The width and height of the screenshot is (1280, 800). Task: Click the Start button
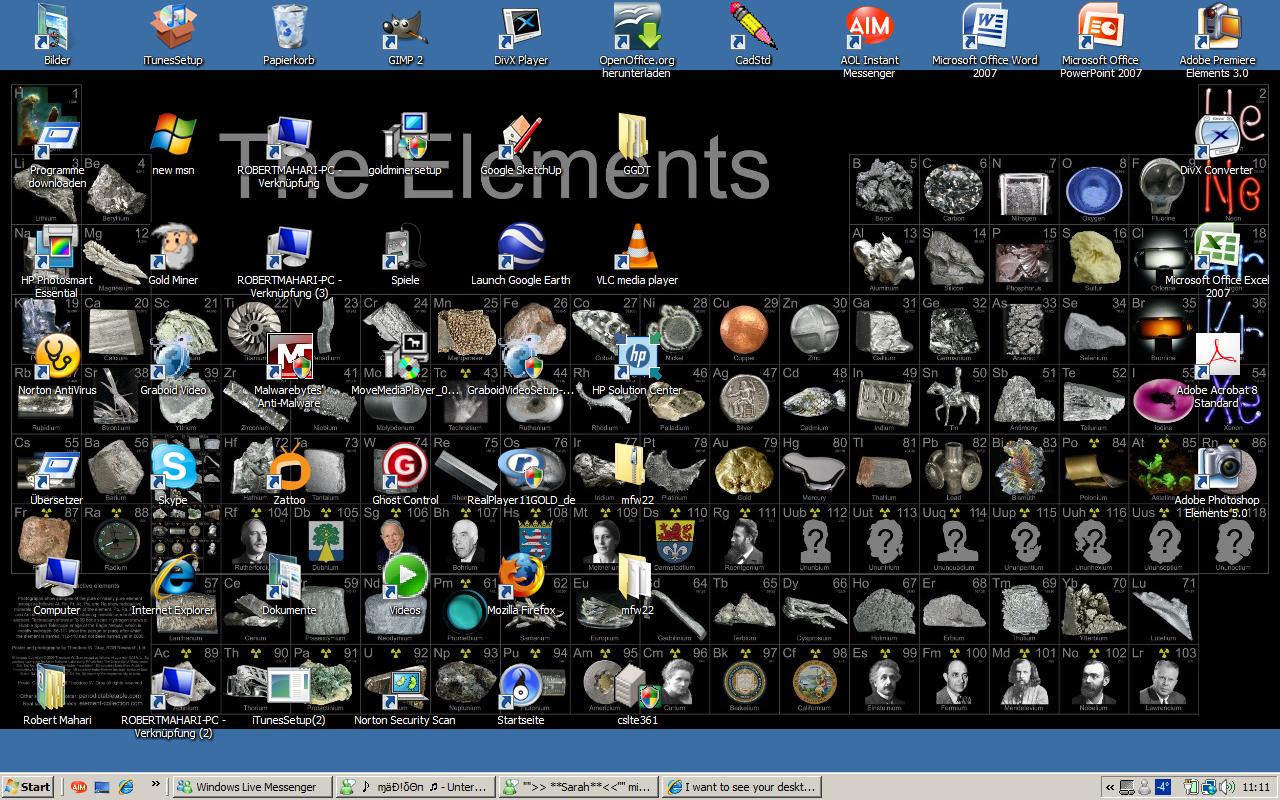[28, 787]
